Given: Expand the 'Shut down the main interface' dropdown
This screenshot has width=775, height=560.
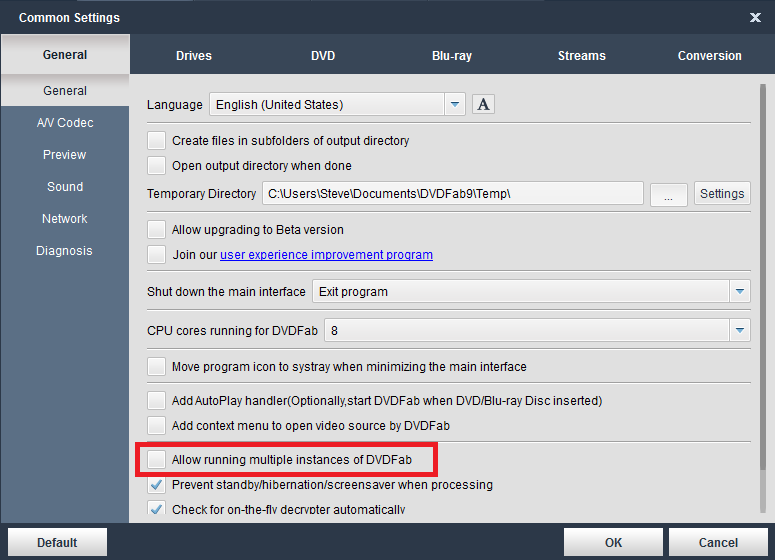Looking at the screenshot, I should (x=740, y=292).
